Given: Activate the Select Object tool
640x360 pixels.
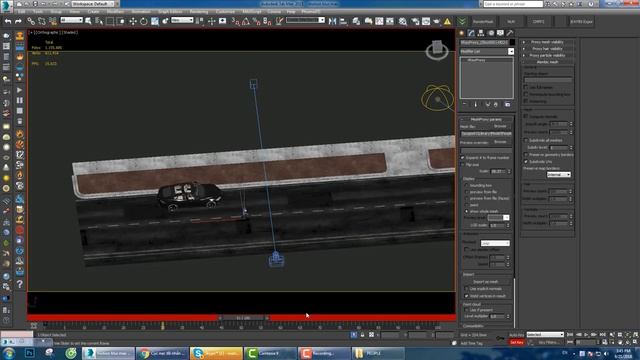Looking at the screenshot, I should (x=89, y=21).
